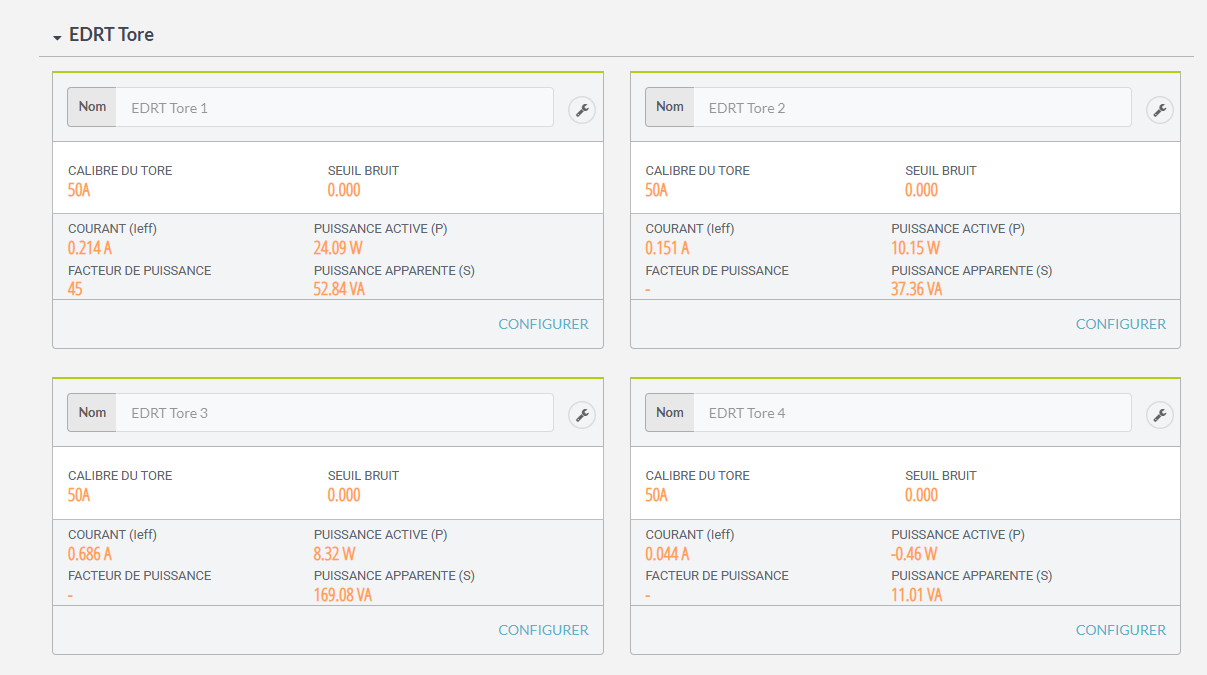Click CONFIGURER in the EDRT Tore 2 card
The width and height of the screenshot is (1207, 675).
pos(1120,324)
